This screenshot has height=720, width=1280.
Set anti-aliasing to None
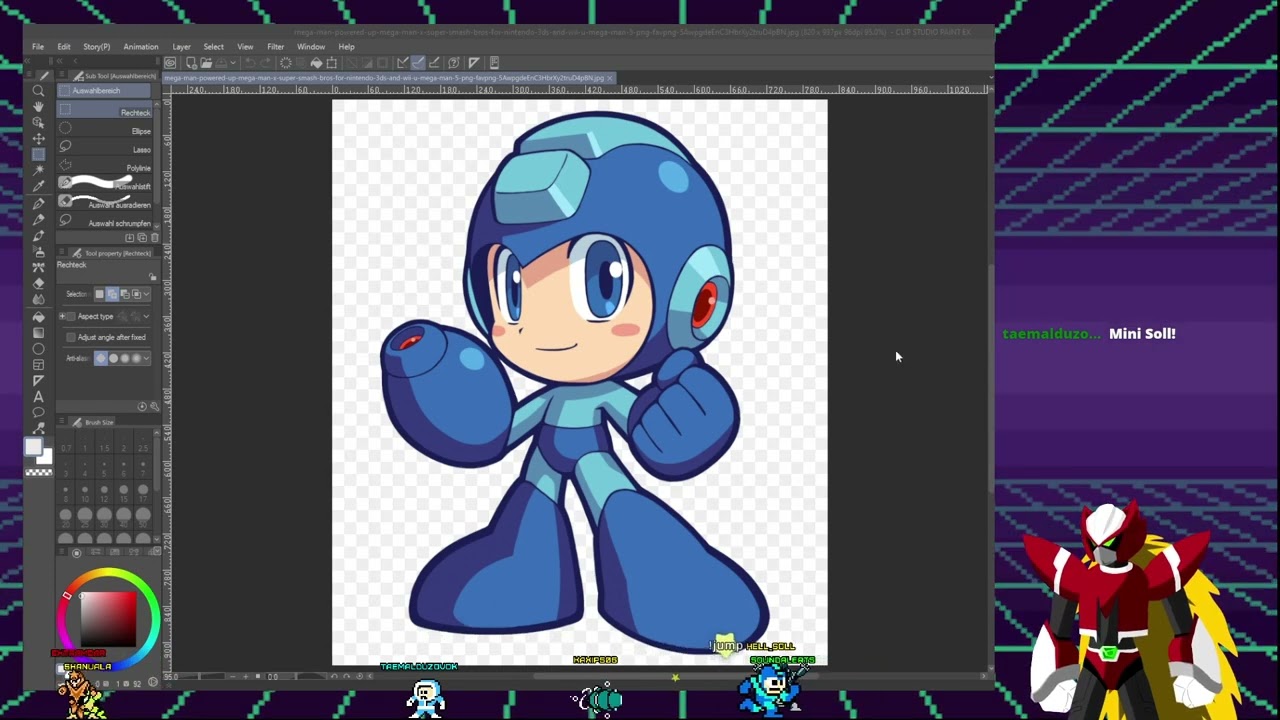[x=101, y=359]
